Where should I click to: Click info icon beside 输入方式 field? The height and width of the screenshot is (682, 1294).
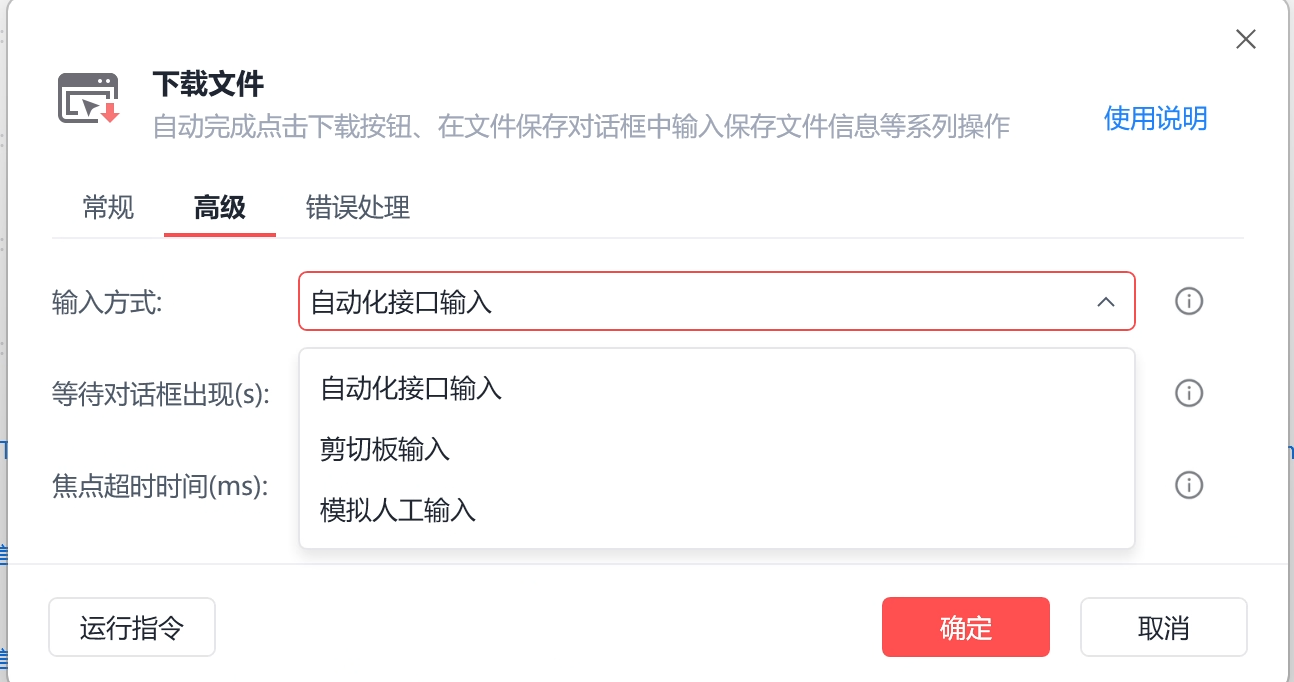[x=1188, y=301]
